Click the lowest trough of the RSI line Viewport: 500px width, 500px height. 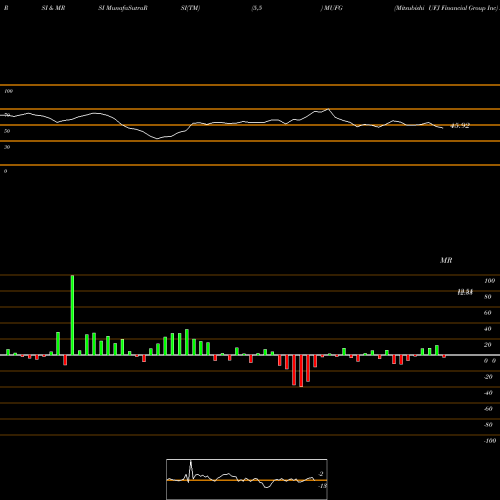coord(157,138)
